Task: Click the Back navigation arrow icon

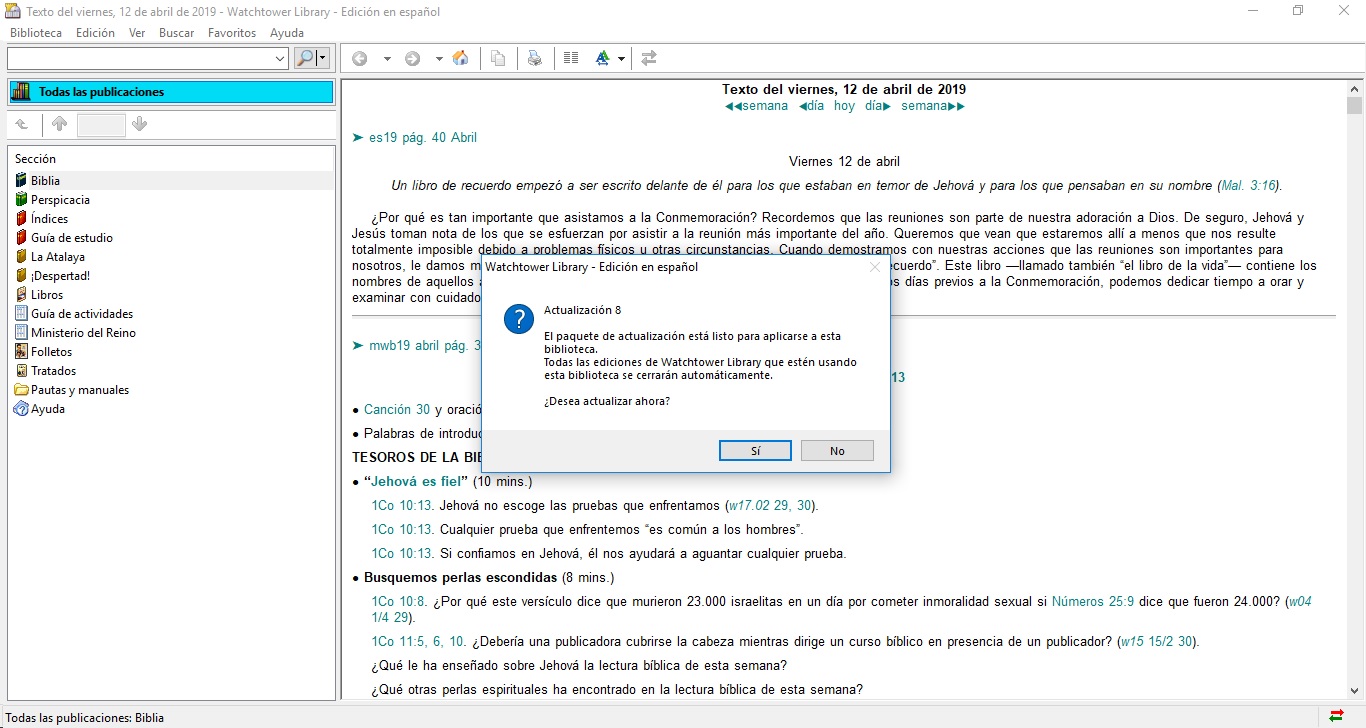Action: pos(359,59)
